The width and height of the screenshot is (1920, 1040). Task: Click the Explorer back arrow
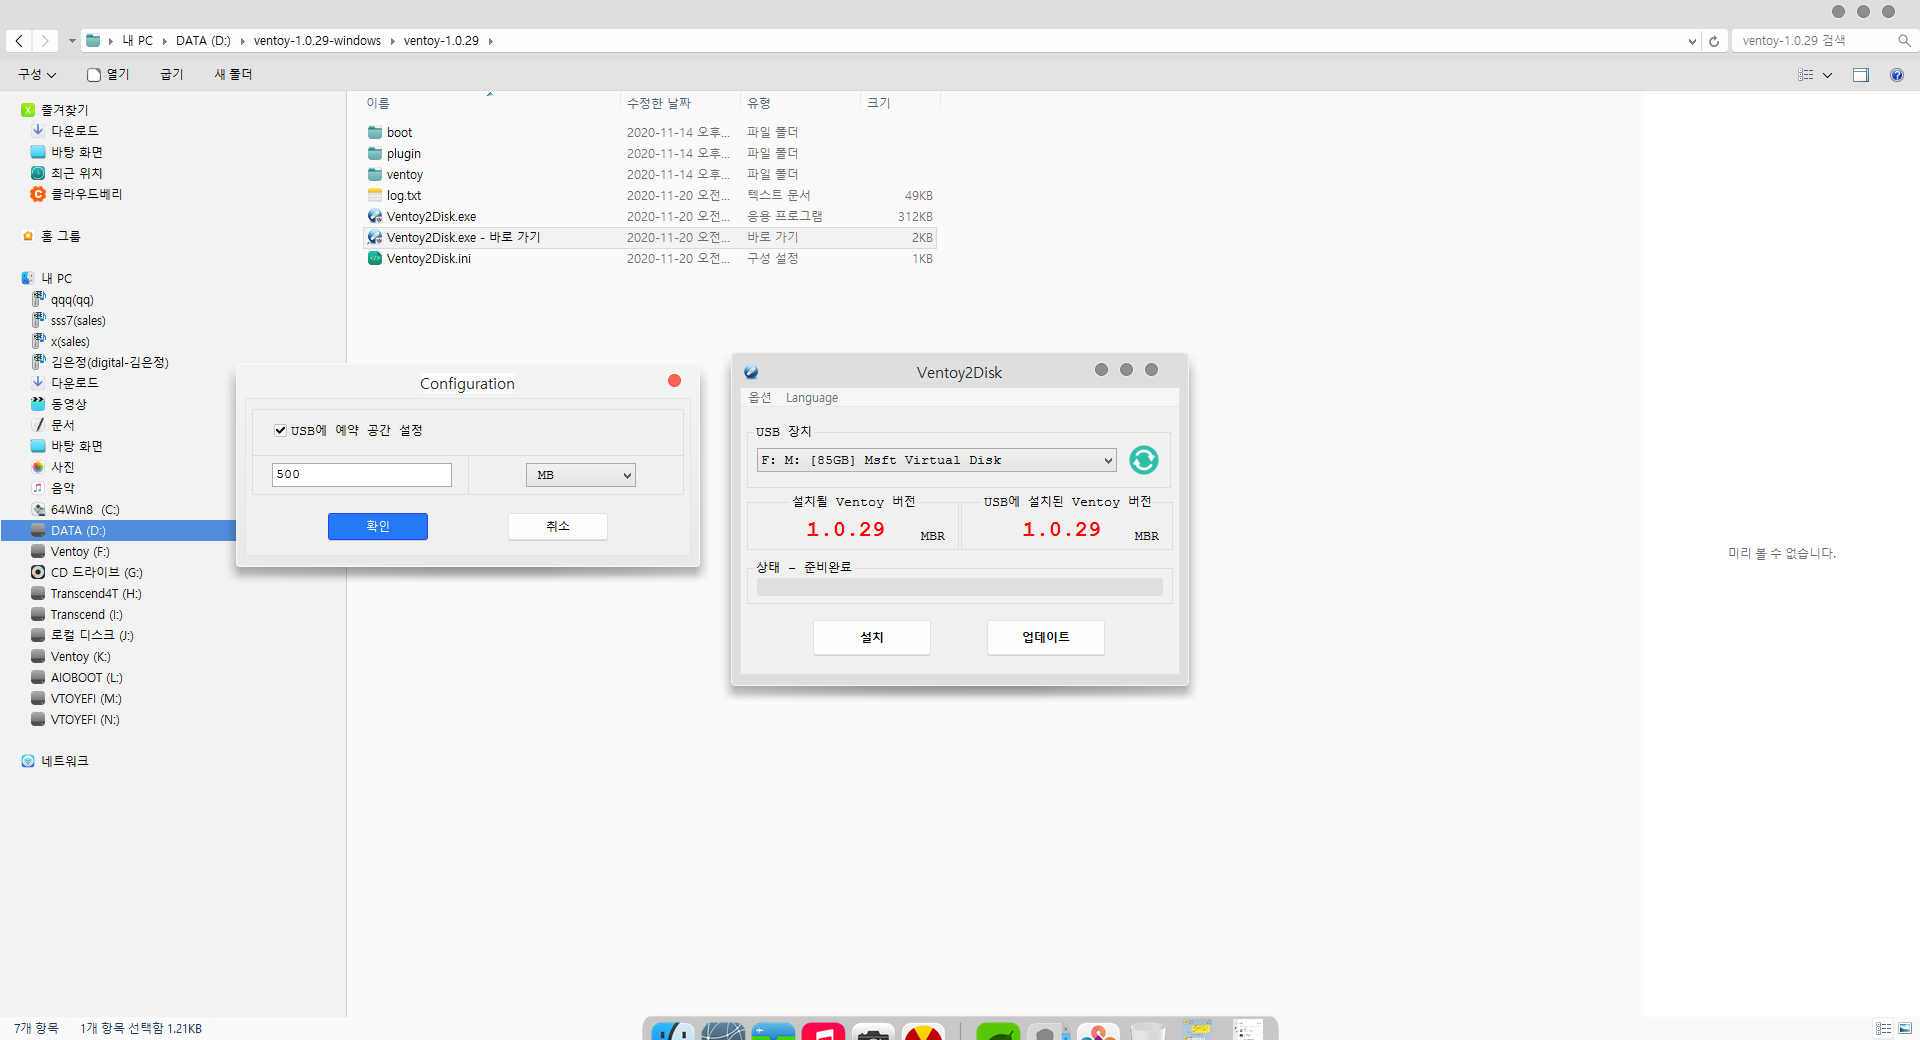coord(19,41)
